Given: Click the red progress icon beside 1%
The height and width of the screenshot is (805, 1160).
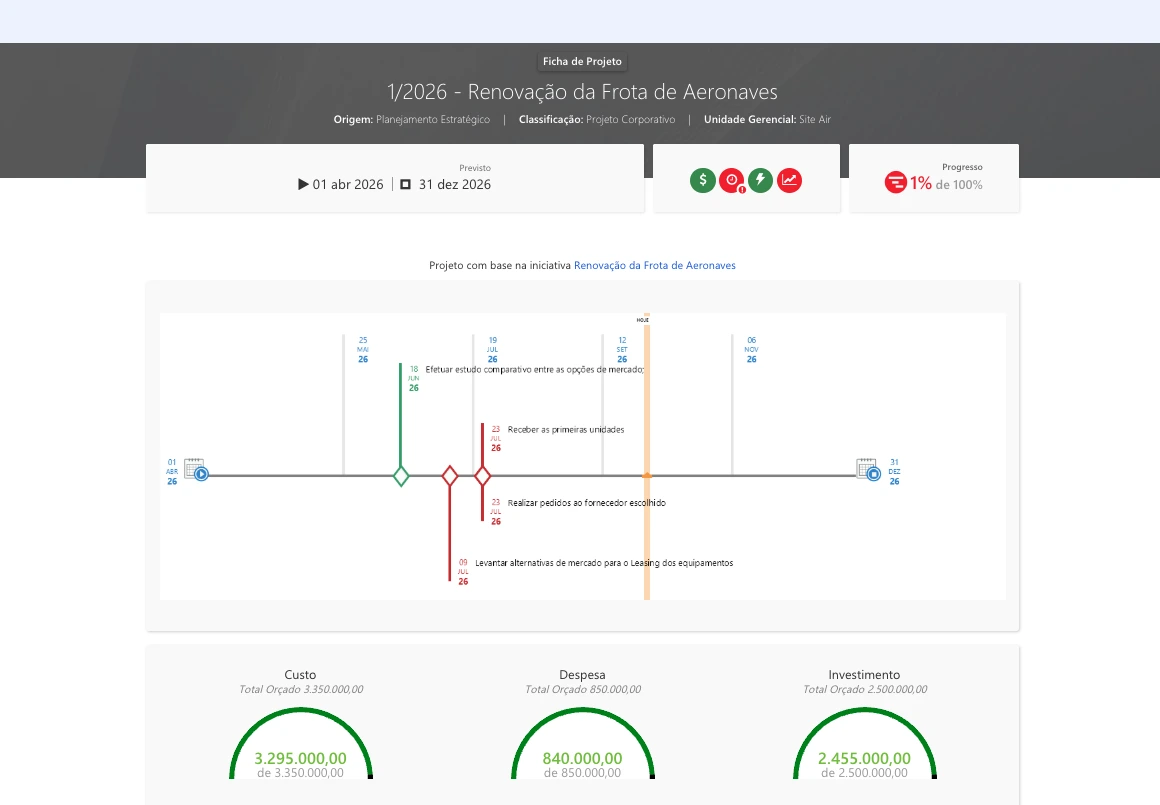Looking at the screenshot, I should (x=895, y=182).
